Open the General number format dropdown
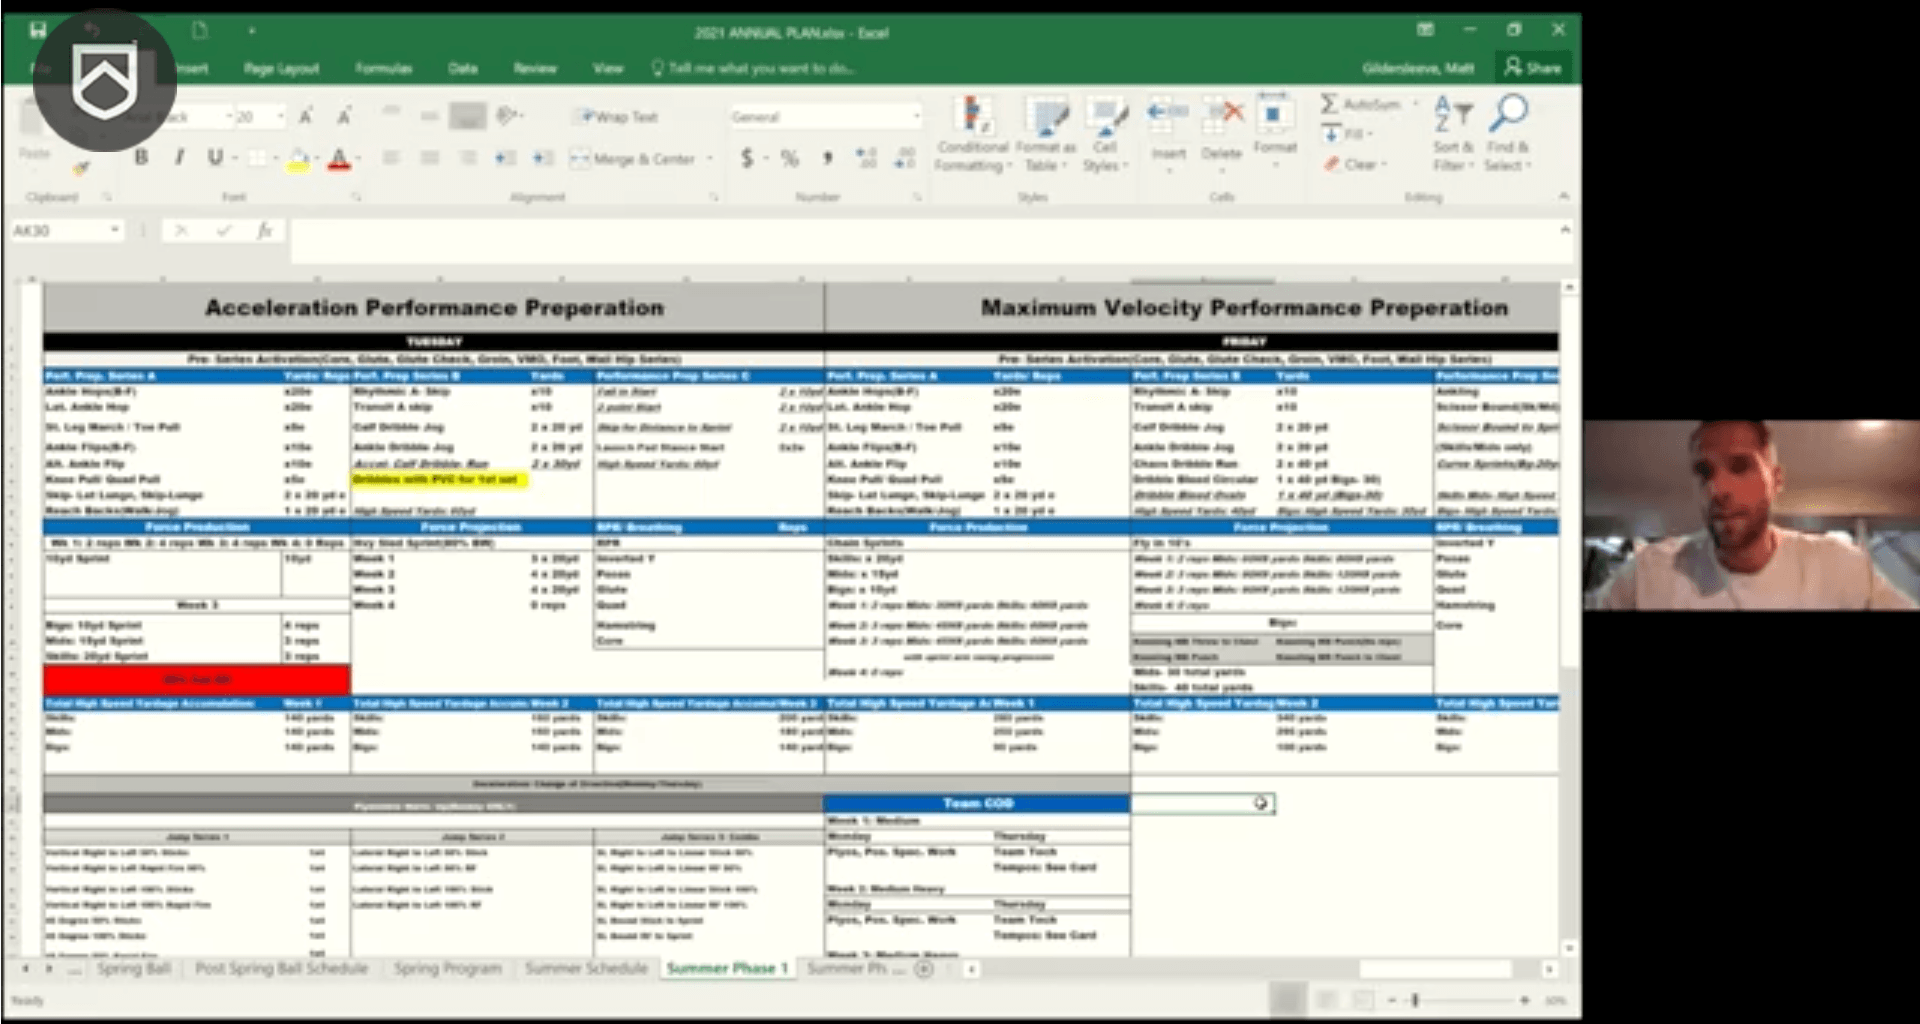Viewport: 1920px width, 1024px height. click(915, 117)
